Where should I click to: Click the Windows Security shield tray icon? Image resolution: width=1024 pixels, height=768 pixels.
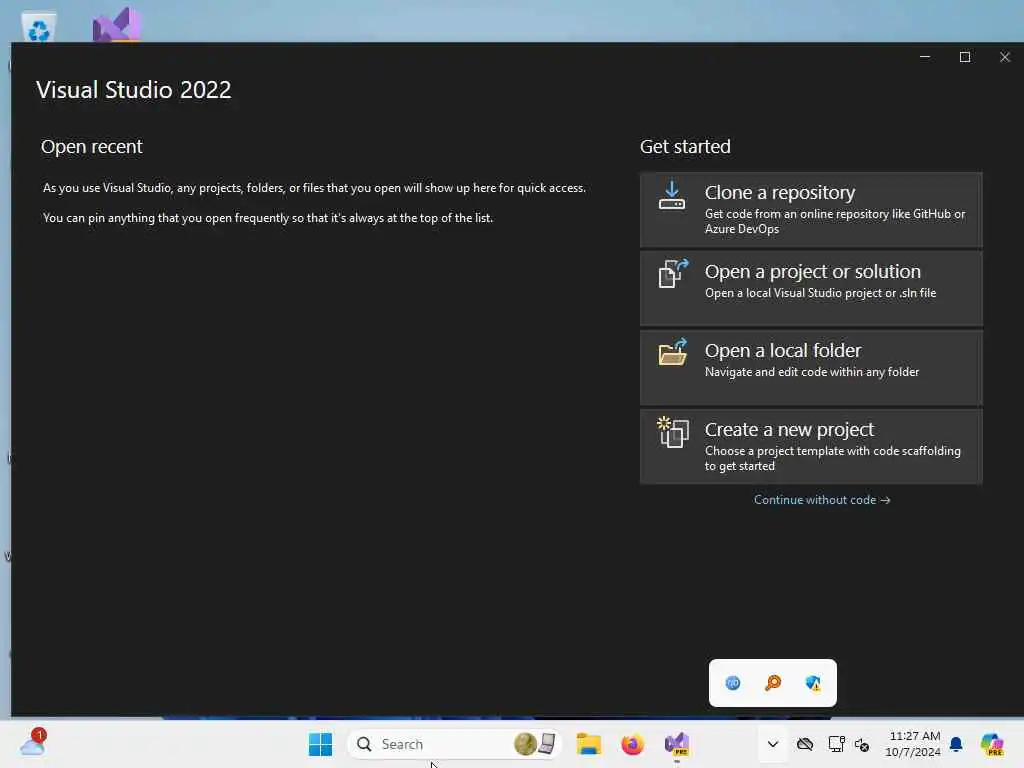click(x=813, y=683)
